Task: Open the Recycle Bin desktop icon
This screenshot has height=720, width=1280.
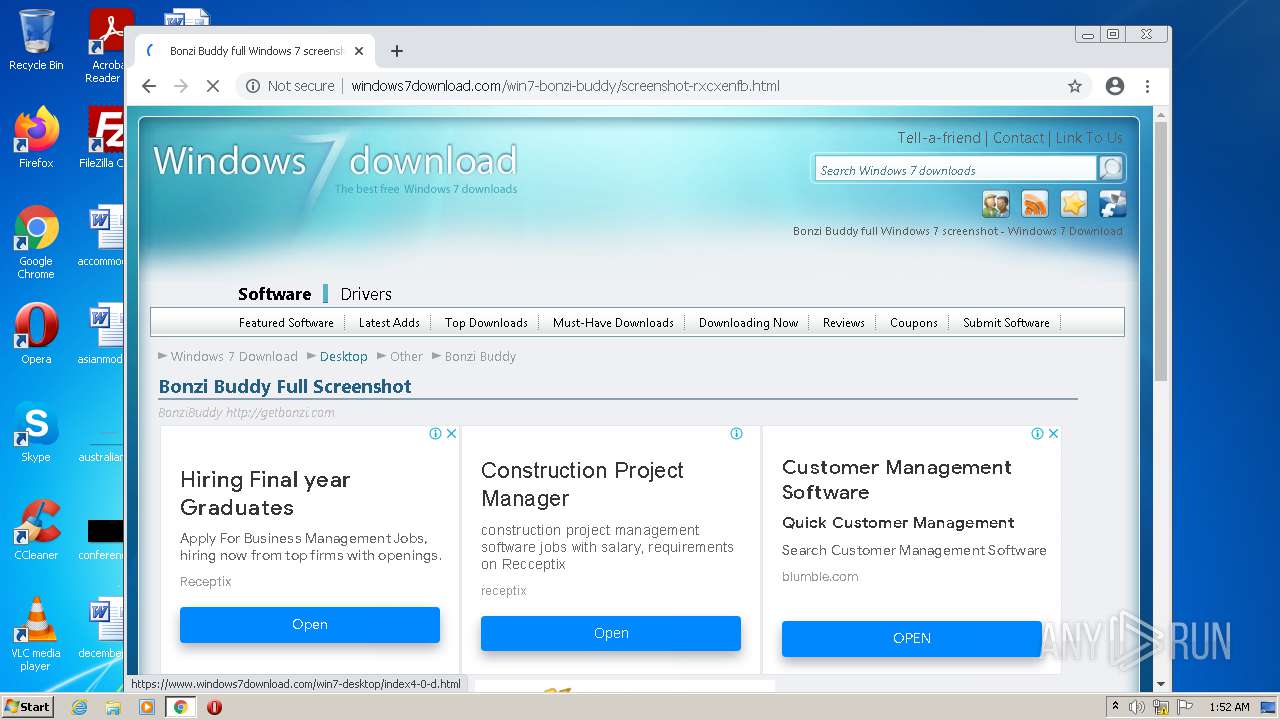Action: (x=36, y=40)
